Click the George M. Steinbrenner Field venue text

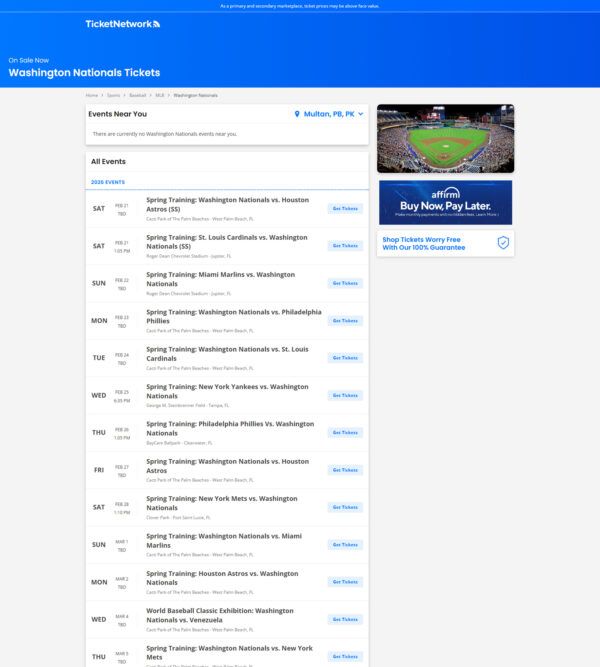pyautogui.click(x=188, y=405)
